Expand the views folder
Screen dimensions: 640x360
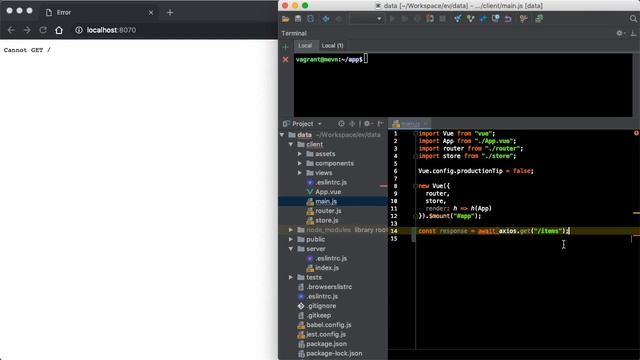[x=300, y=173]
